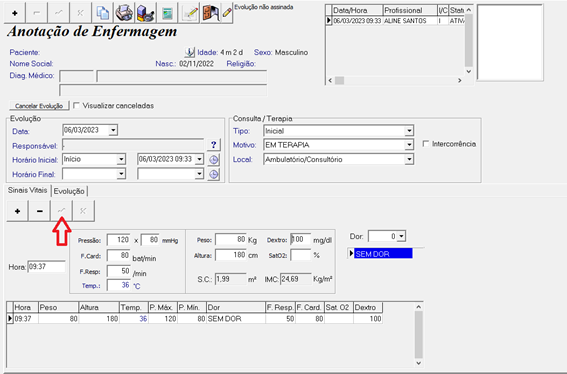Click the F.Card heart rate field
This screenshot has width=567, height=374.
coord(119,256)
